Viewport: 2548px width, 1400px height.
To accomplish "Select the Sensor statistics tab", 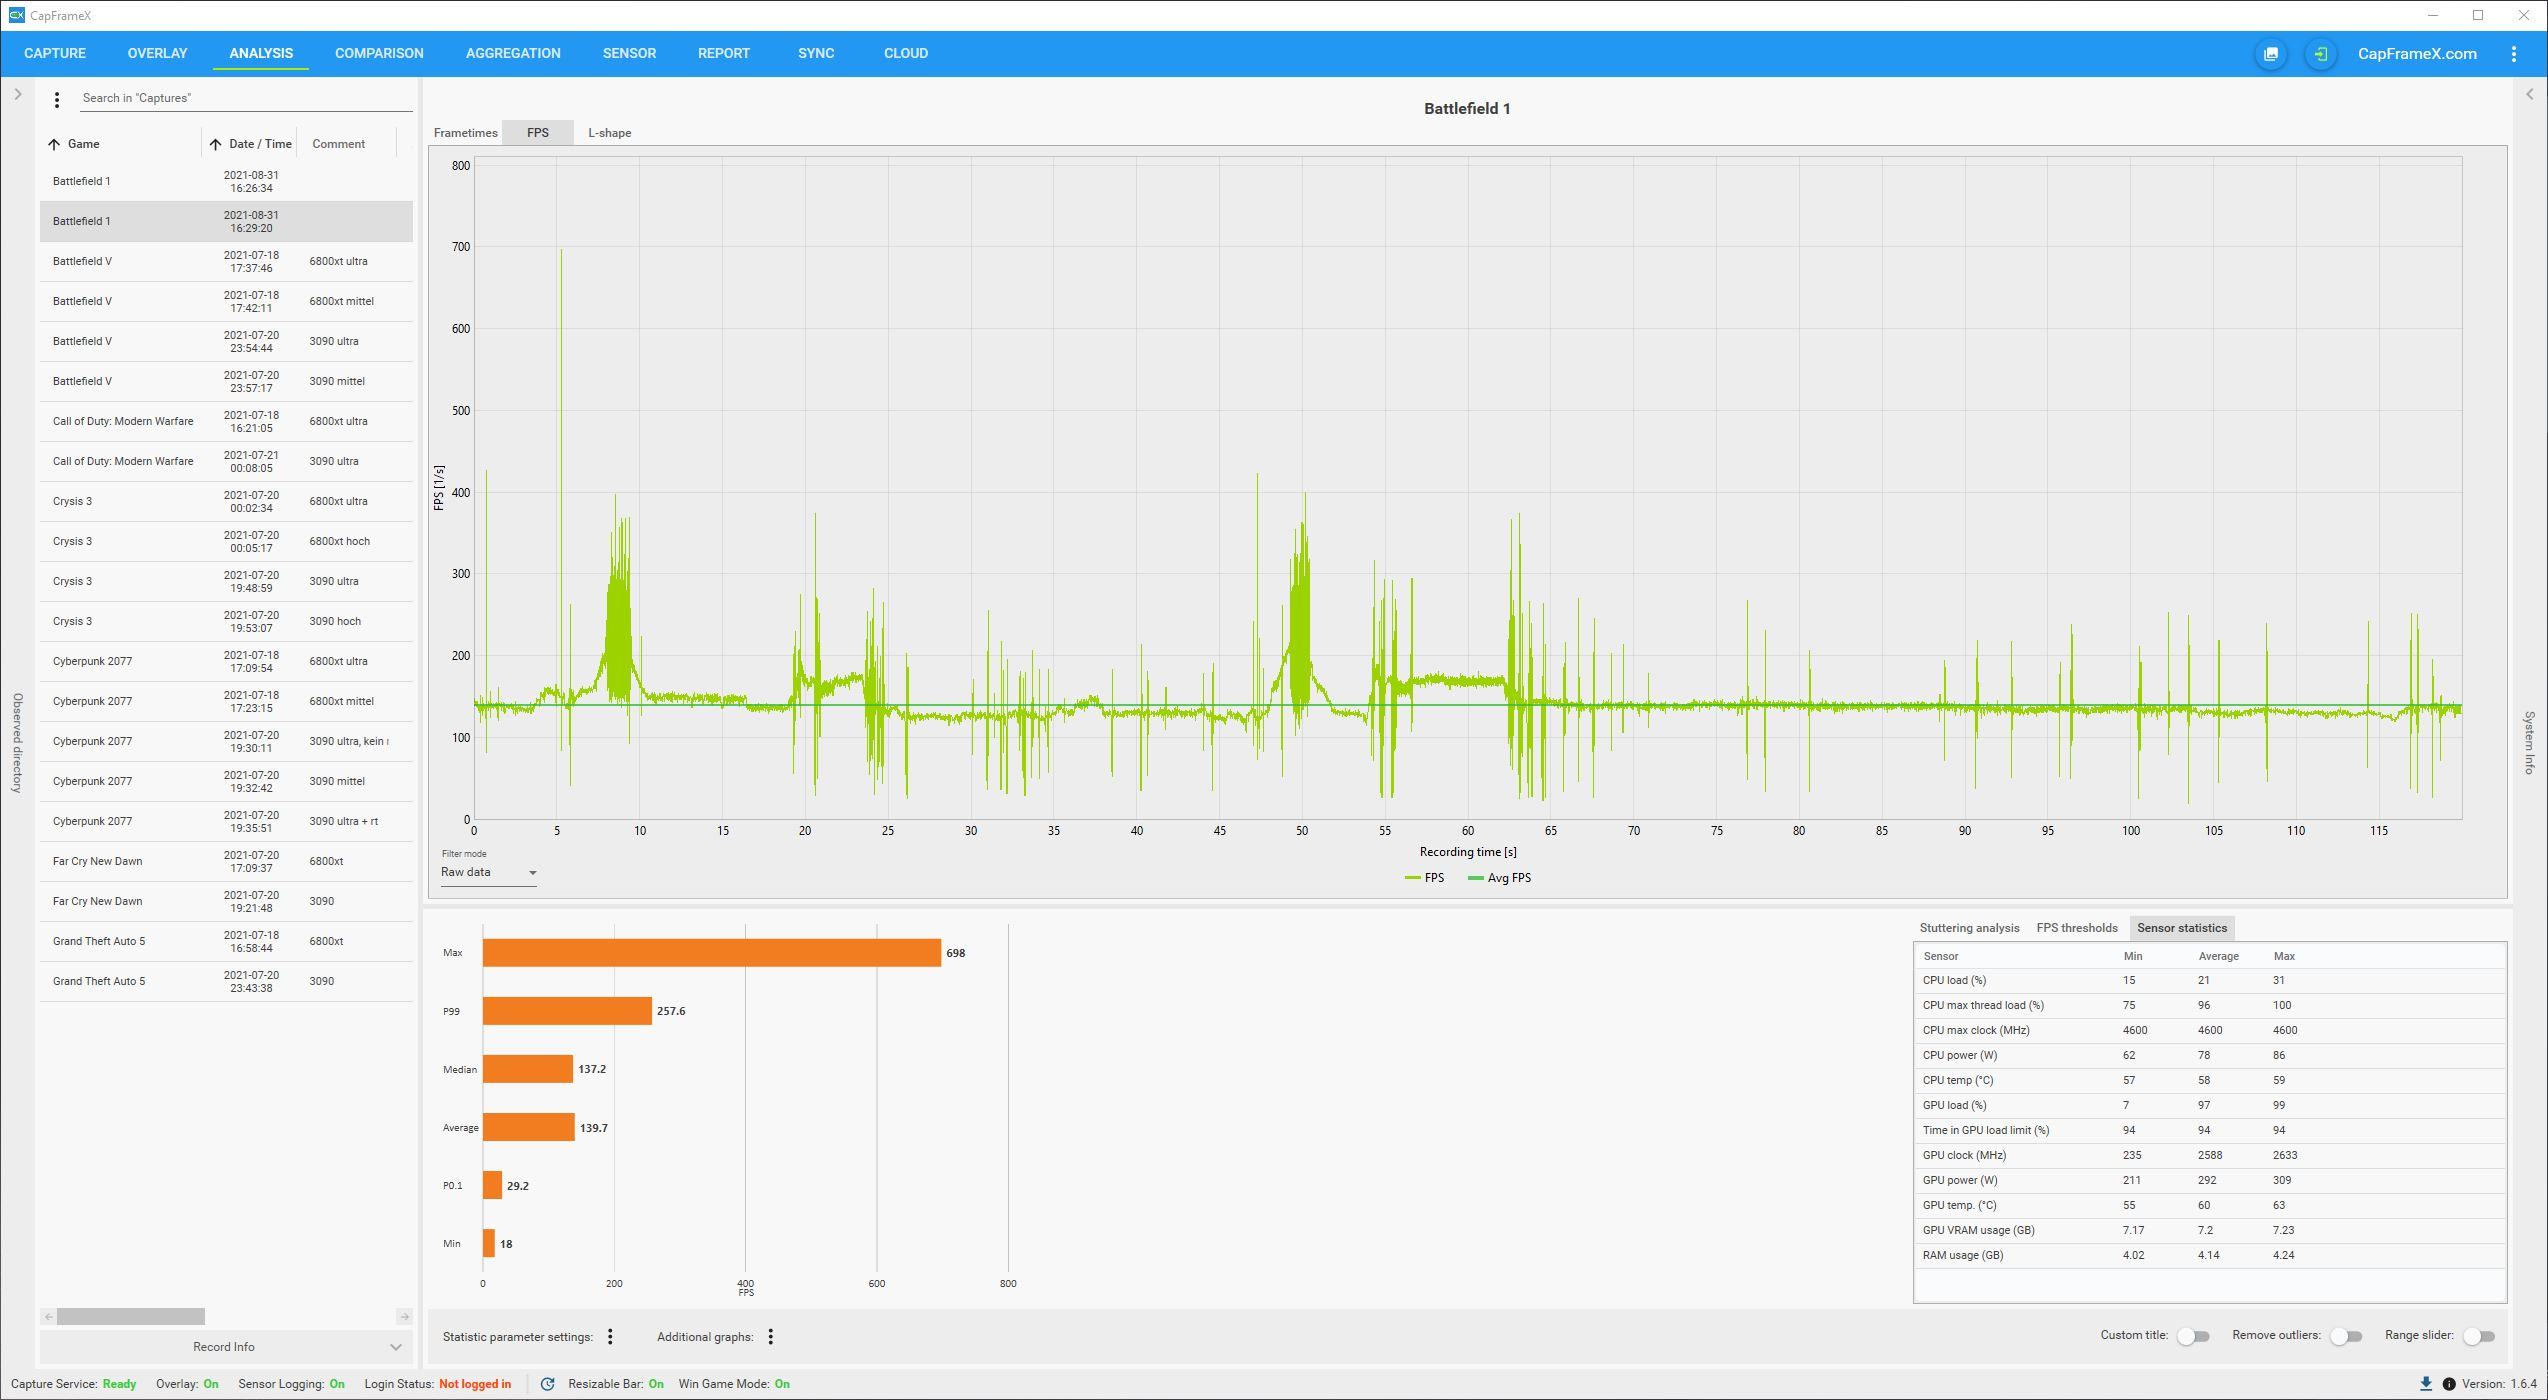I will (x=2182, y=928).
